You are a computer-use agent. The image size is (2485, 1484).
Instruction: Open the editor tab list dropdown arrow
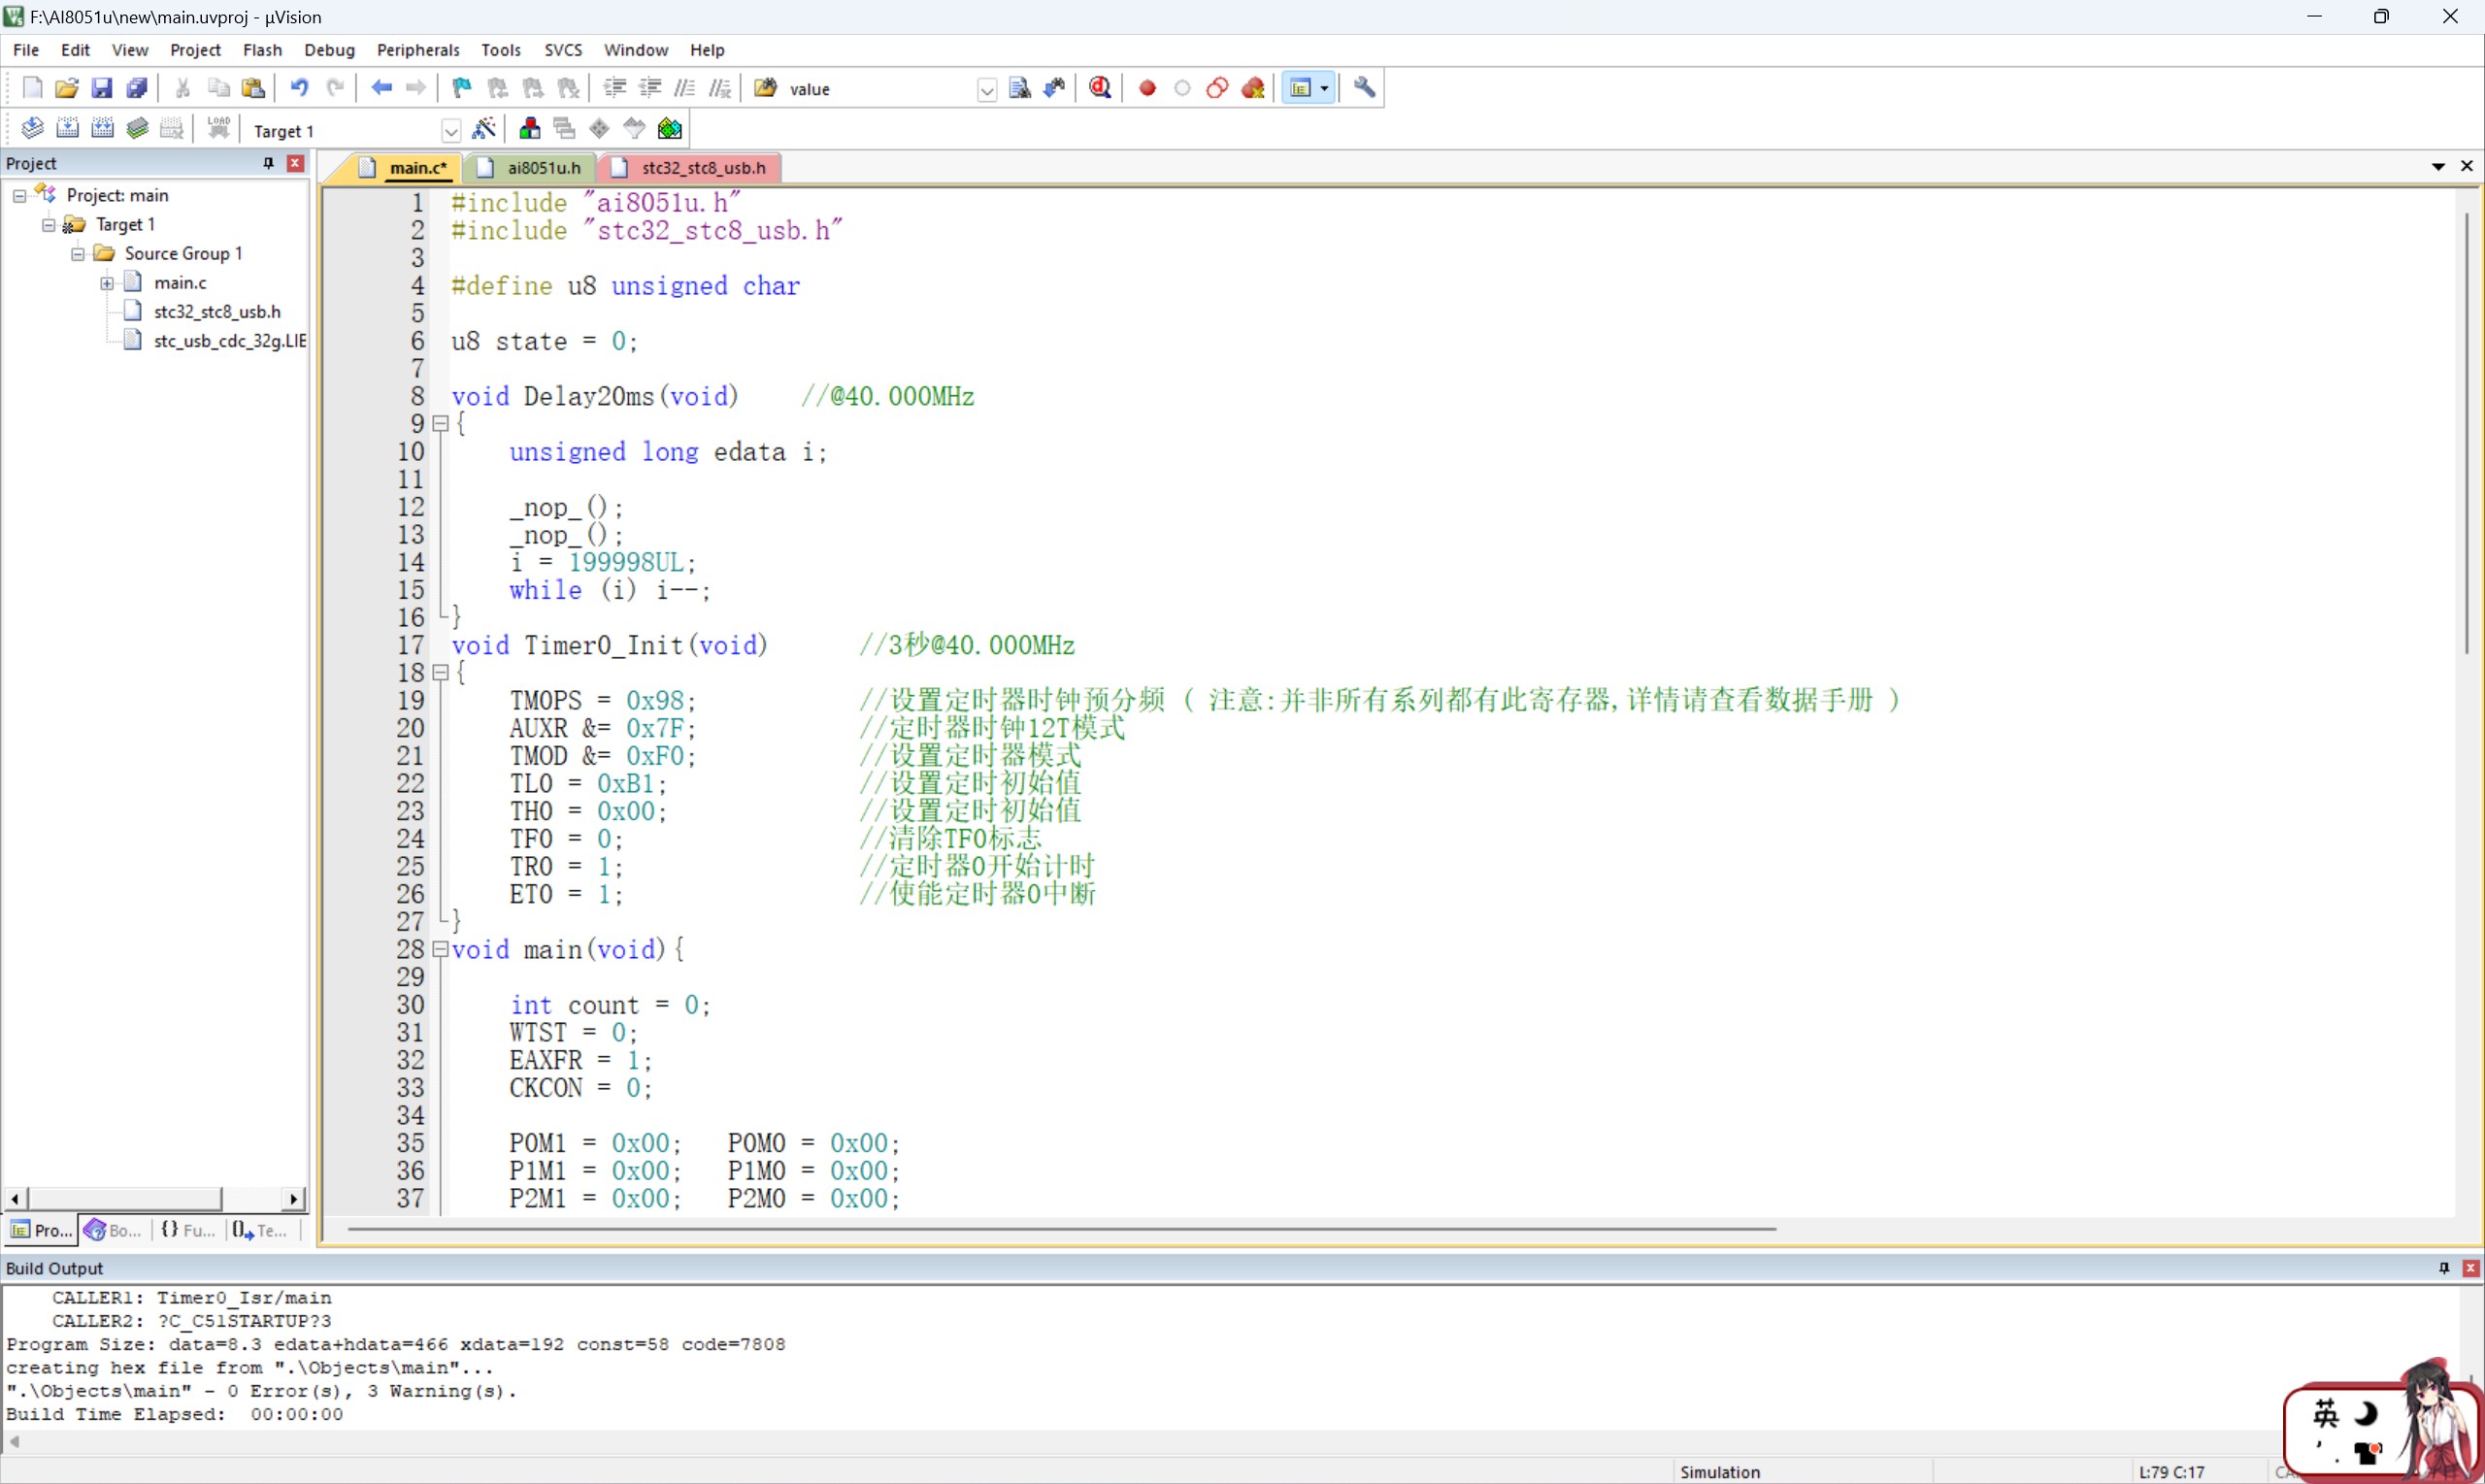coord(2438,167)
